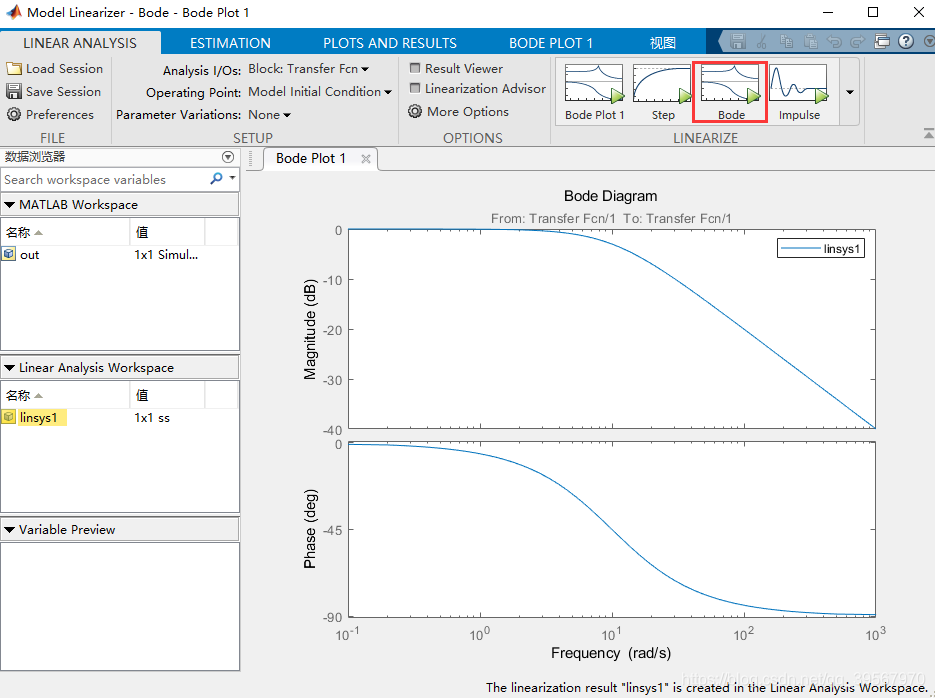The width and height of the screenshot is (935, 698).
Task: Switch to the BODE PLOT 1 ribbon tab
Action: pos(550,43)
